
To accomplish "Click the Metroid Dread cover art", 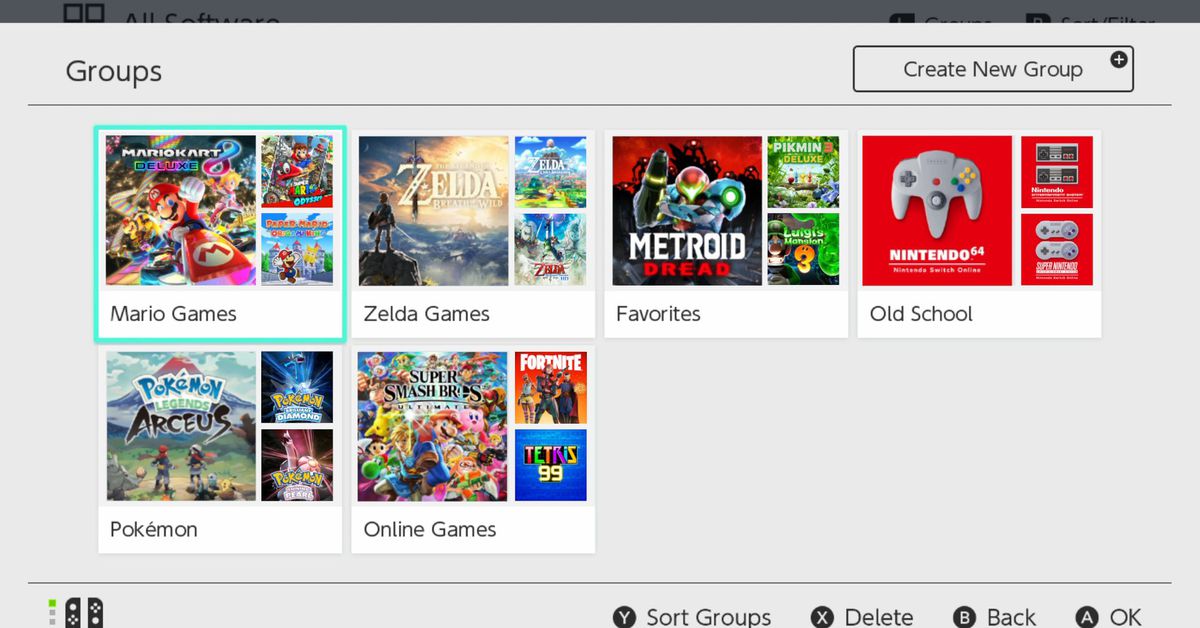I will coord(687,211).
